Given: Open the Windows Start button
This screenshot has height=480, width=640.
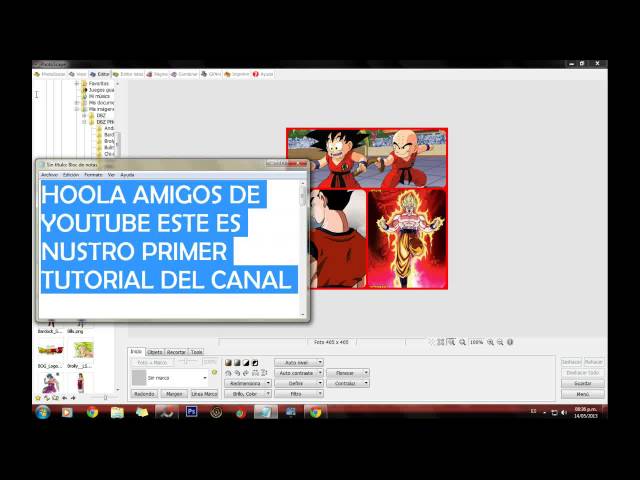Looking at the screenshot, I should (x=43, y=412).
